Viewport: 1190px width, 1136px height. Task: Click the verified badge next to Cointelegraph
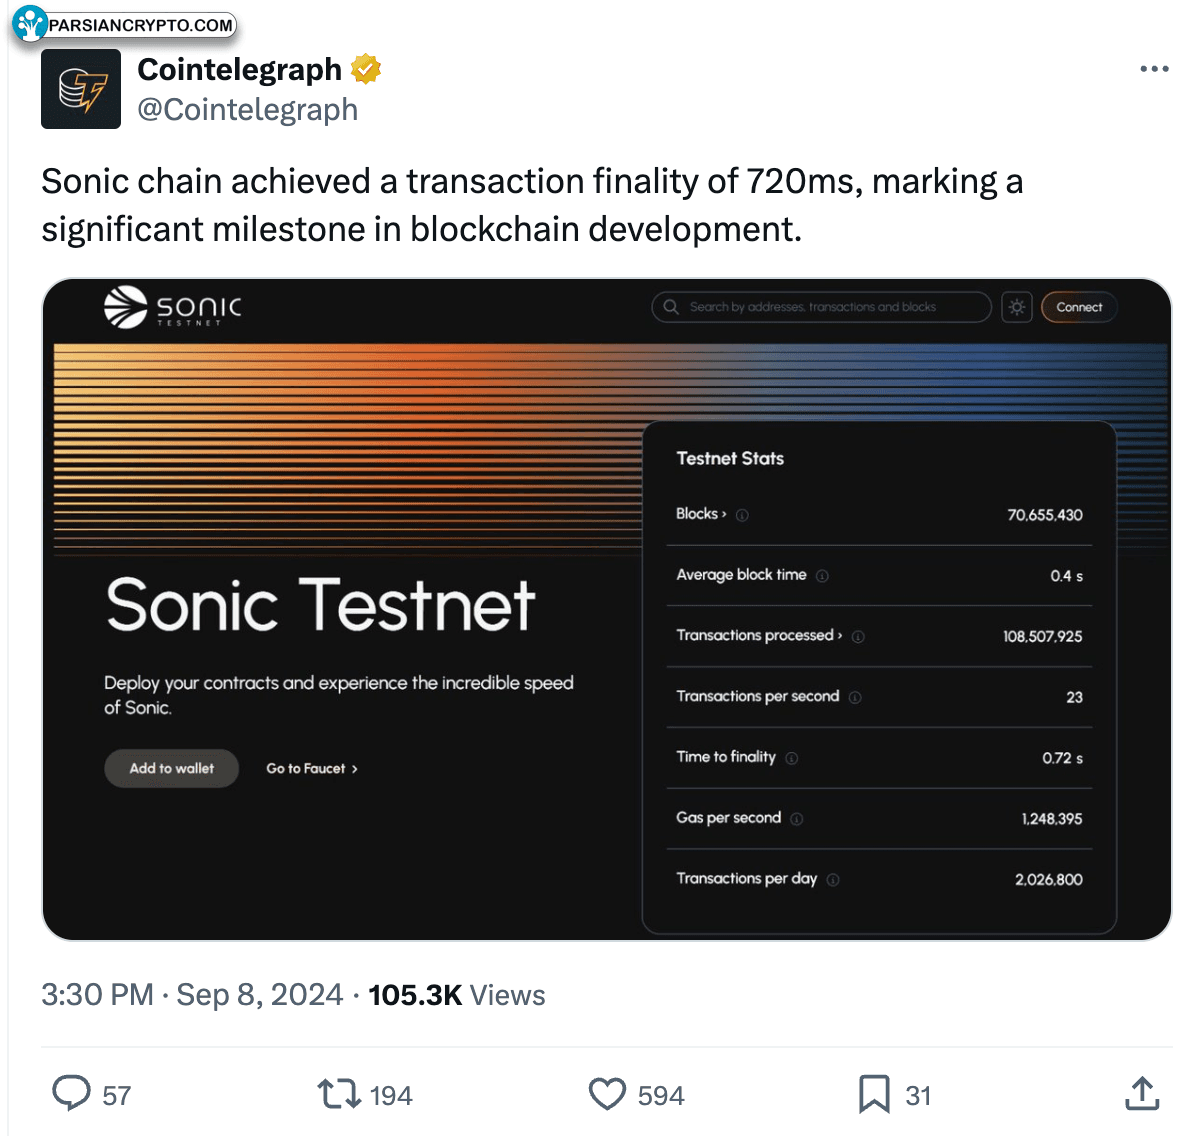click(366, 68)
